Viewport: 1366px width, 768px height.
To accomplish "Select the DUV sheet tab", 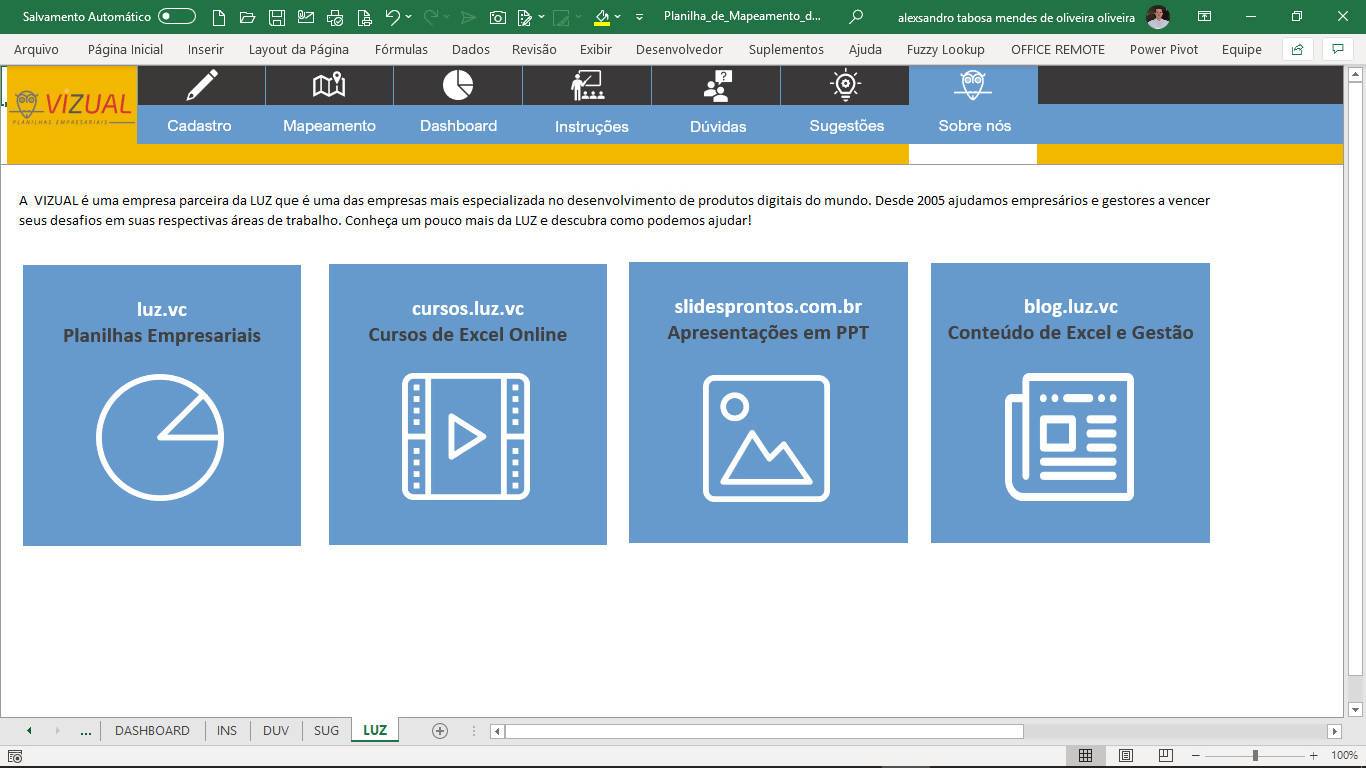I will [276, 731].
